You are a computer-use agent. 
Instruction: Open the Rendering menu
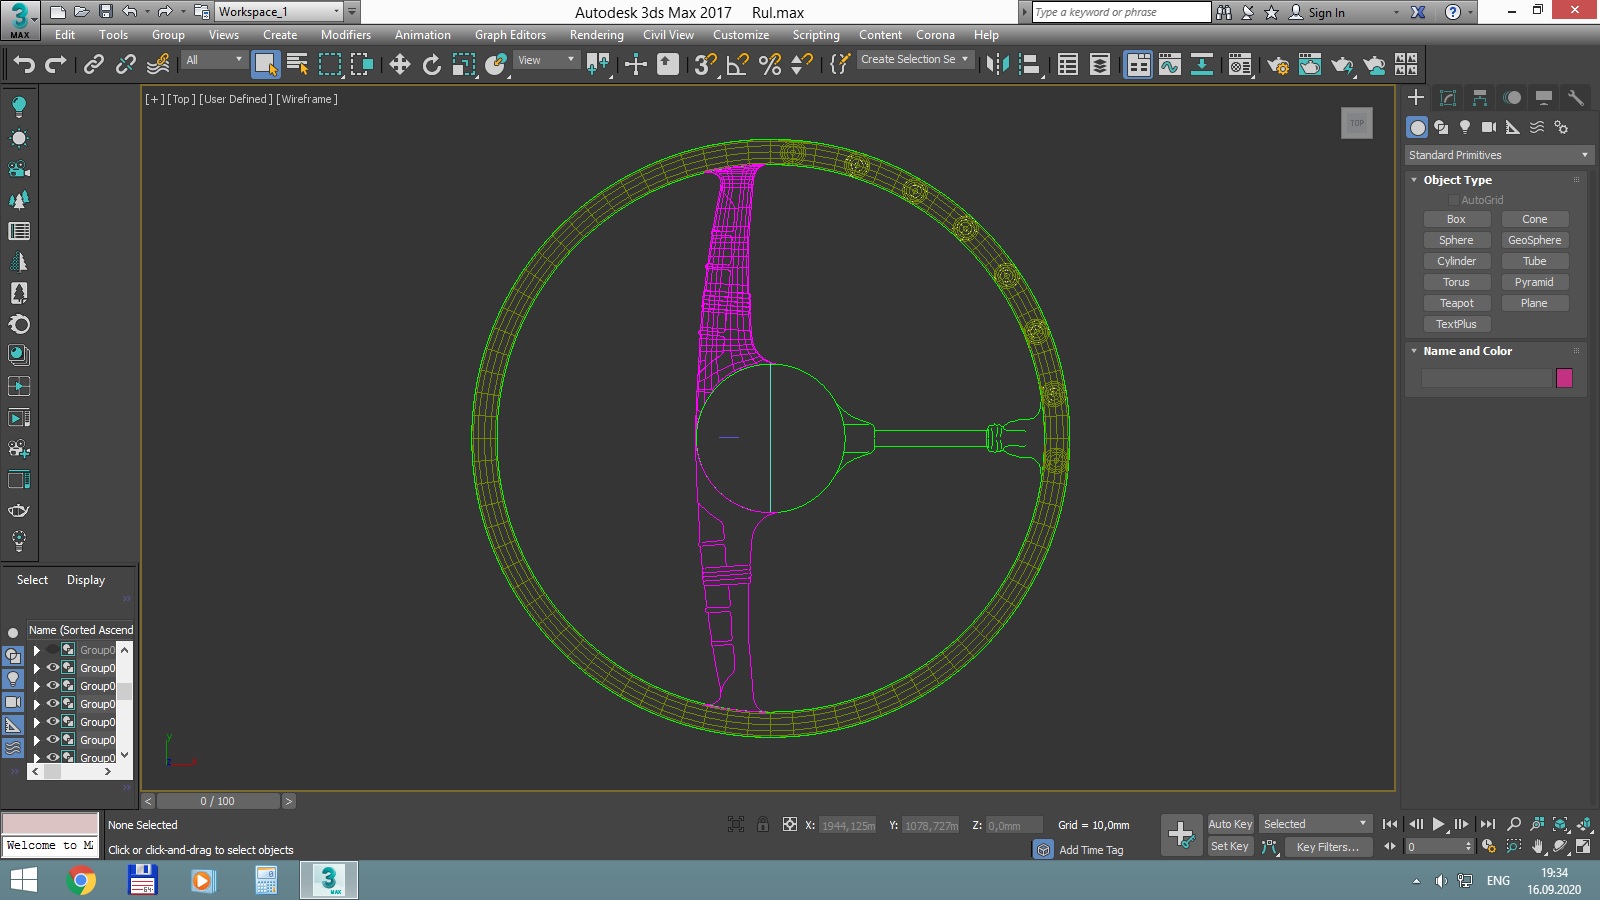(596, 35)
